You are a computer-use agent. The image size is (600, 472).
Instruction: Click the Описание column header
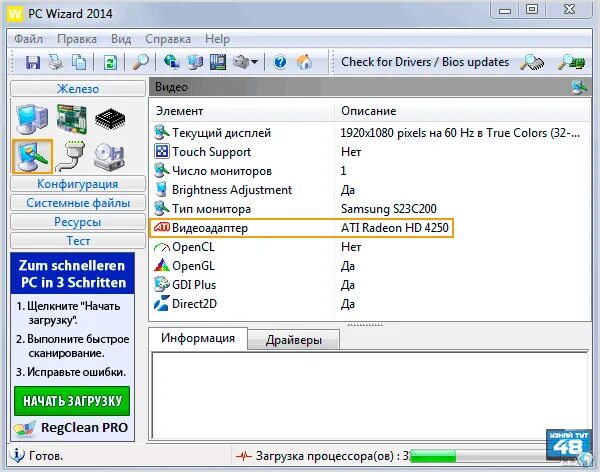[463, 111]
